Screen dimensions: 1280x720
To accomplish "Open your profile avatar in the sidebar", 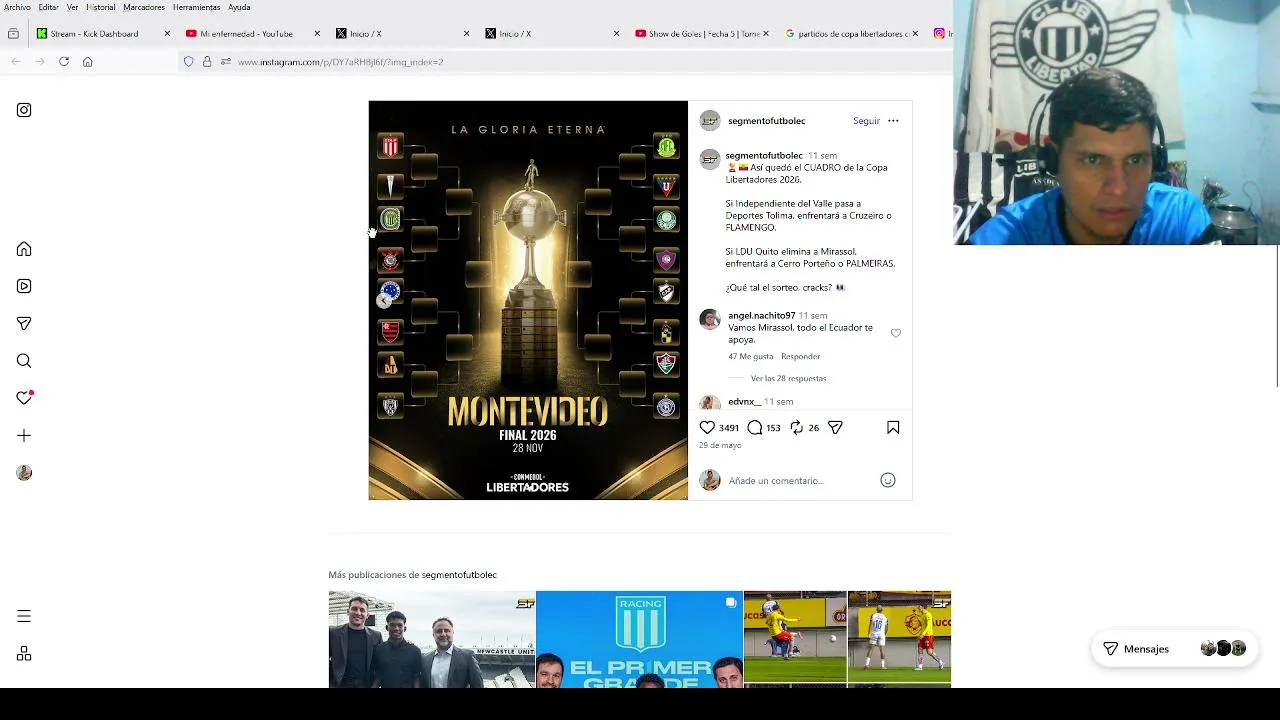I will pos(24,473).
